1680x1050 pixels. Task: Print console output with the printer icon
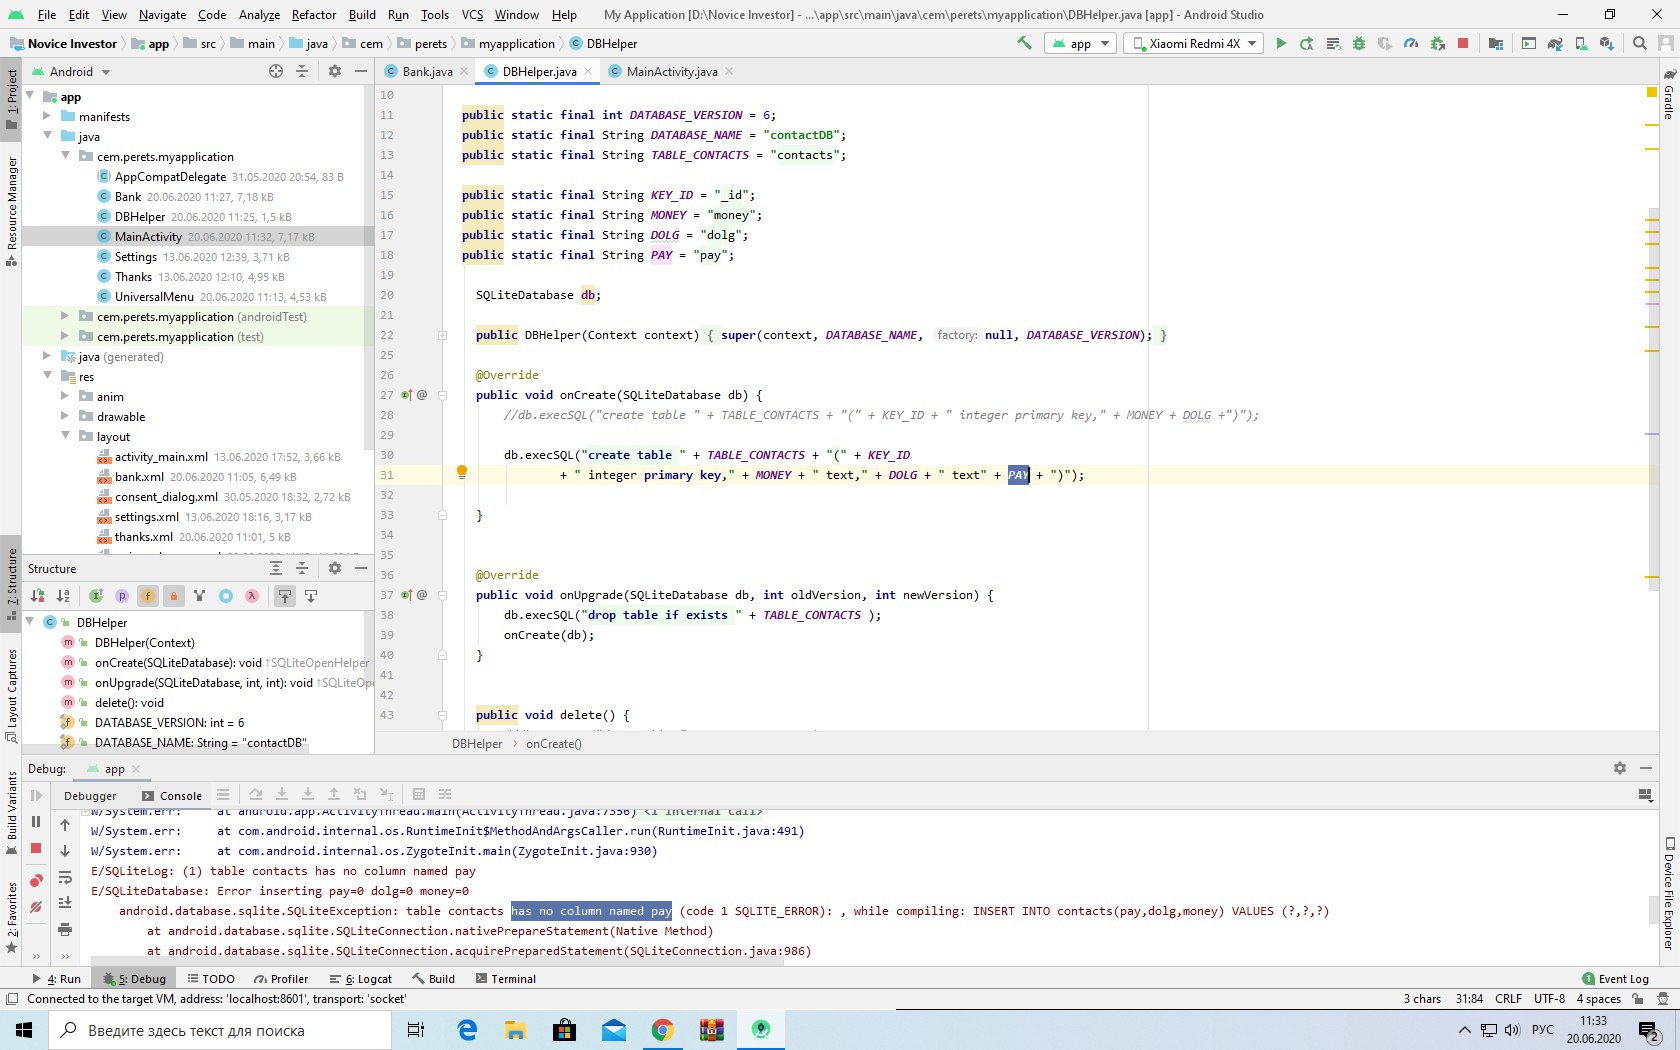[x=65, y=930]
